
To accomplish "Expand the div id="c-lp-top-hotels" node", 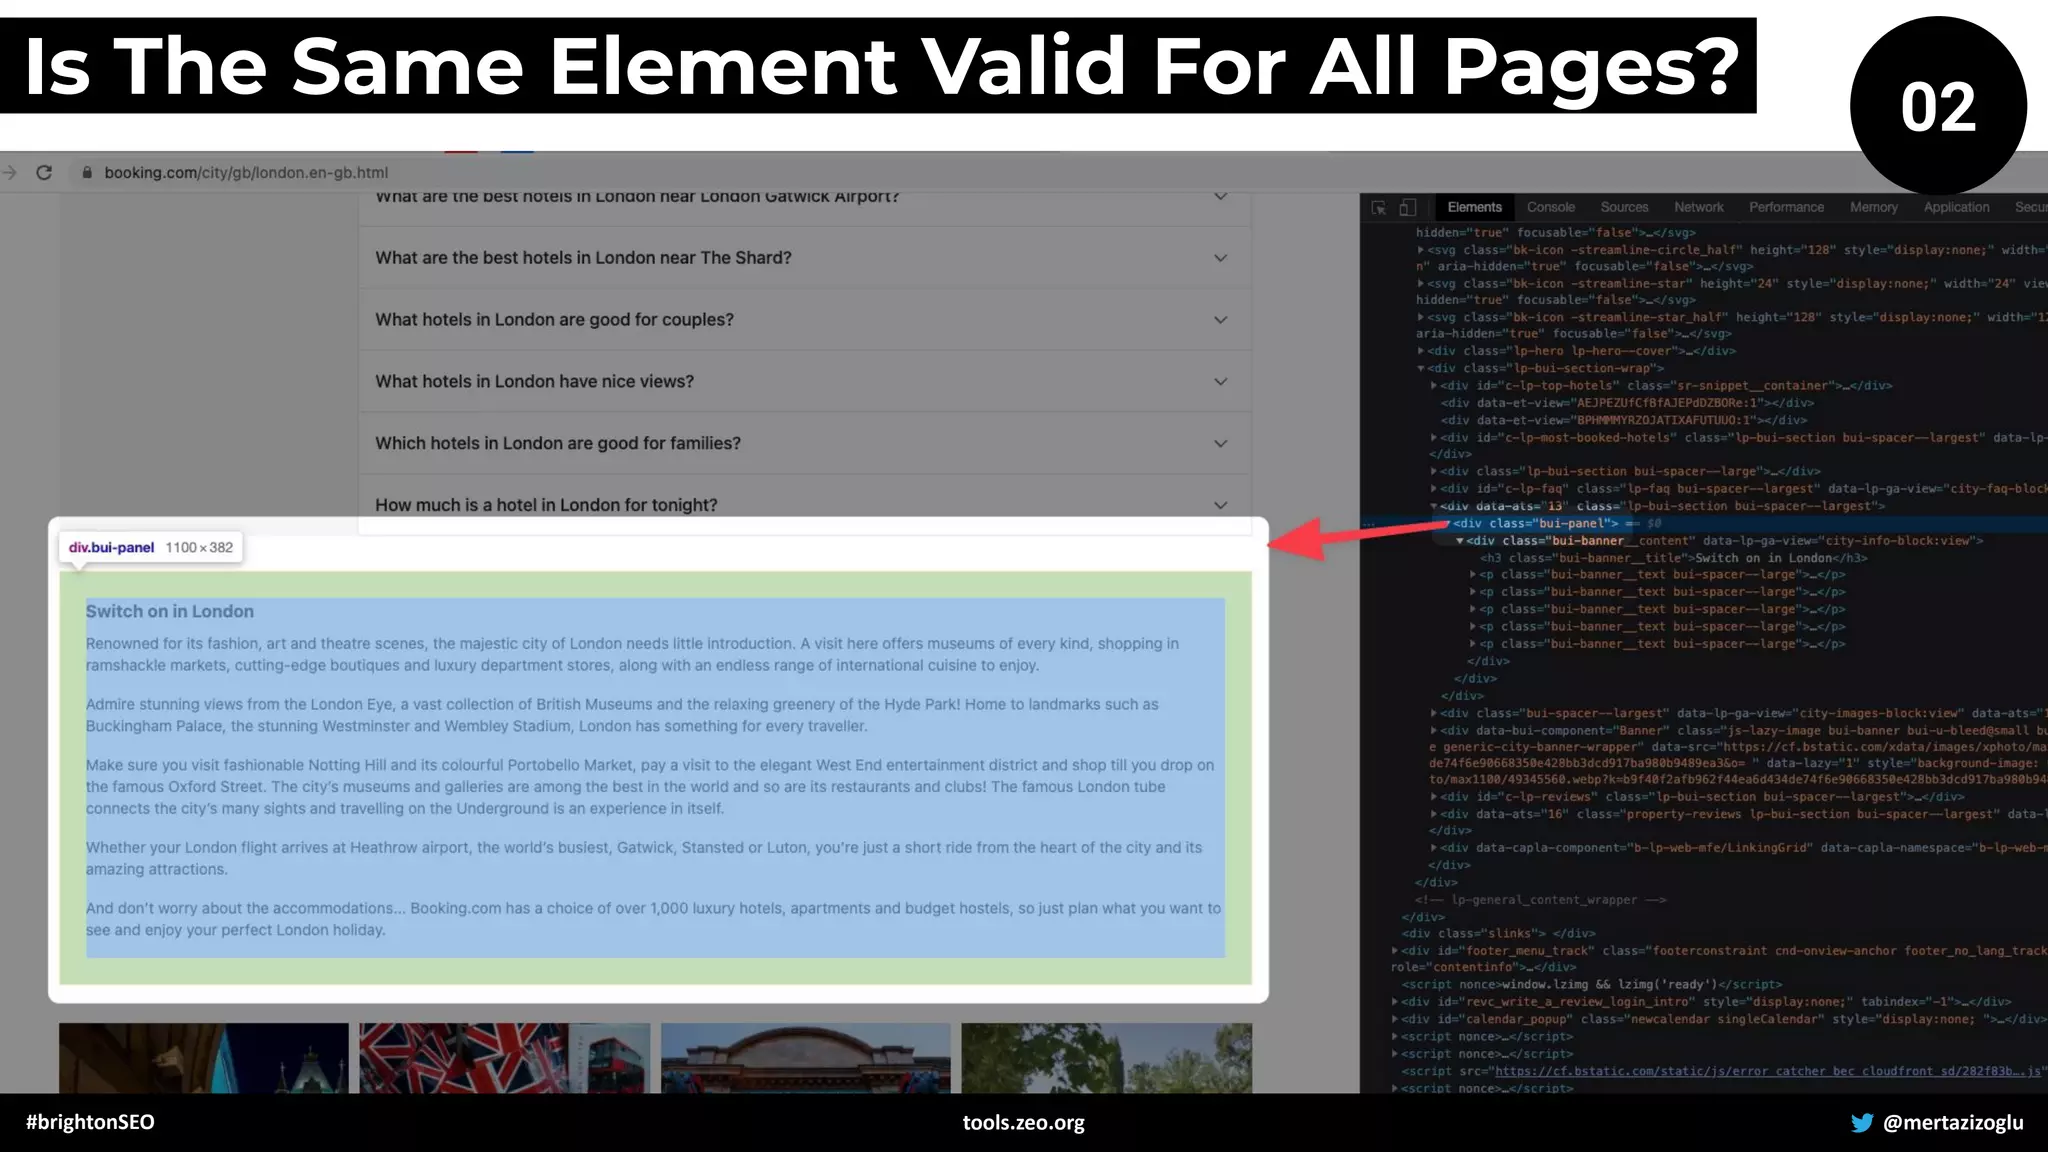I will point(1433,386).
